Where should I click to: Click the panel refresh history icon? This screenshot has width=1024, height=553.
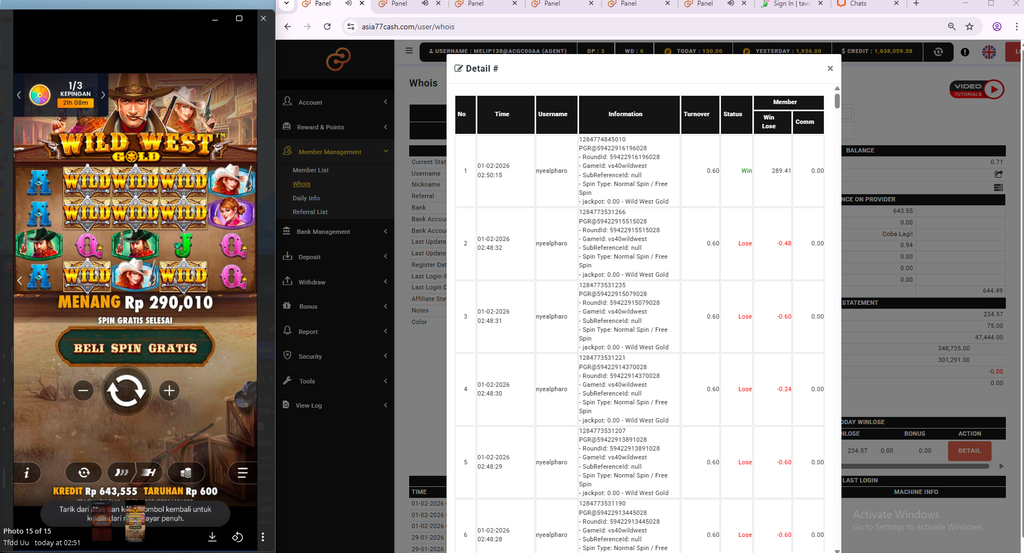938,52
